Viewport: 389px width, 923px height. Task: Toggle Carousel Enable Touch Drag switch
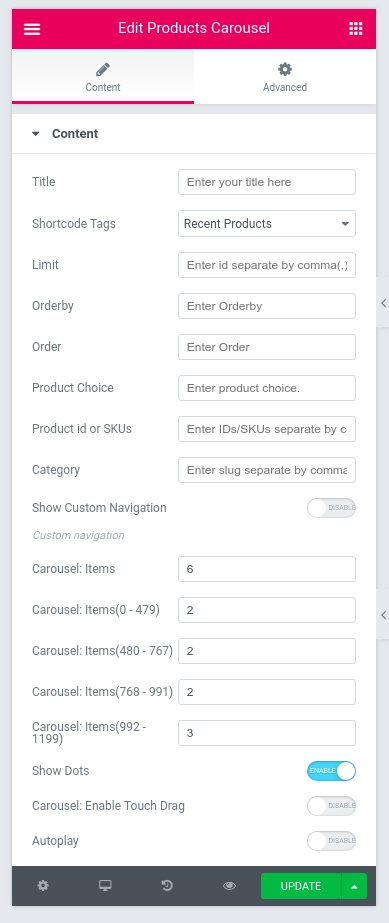click(331, 805)
